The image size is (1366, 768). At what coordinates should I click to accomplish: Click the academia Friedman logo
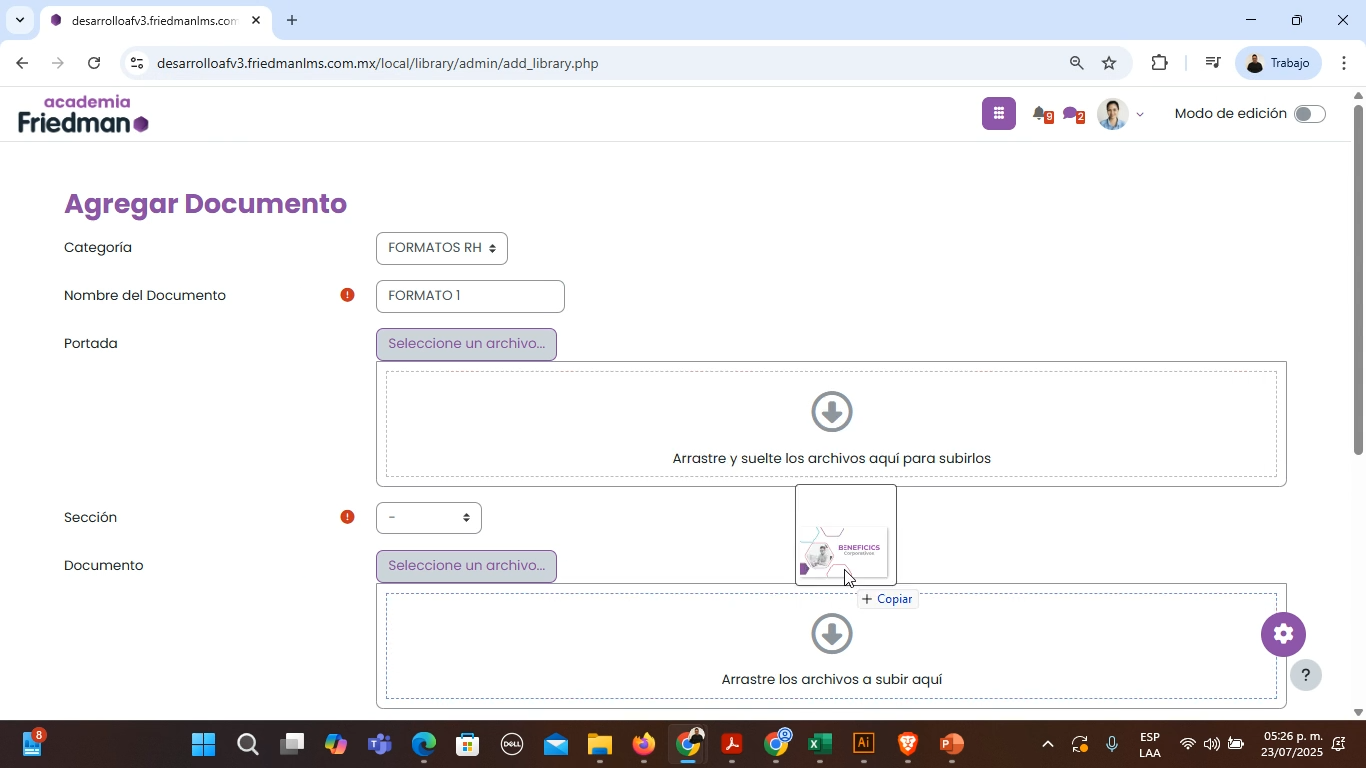pos(84,114)
